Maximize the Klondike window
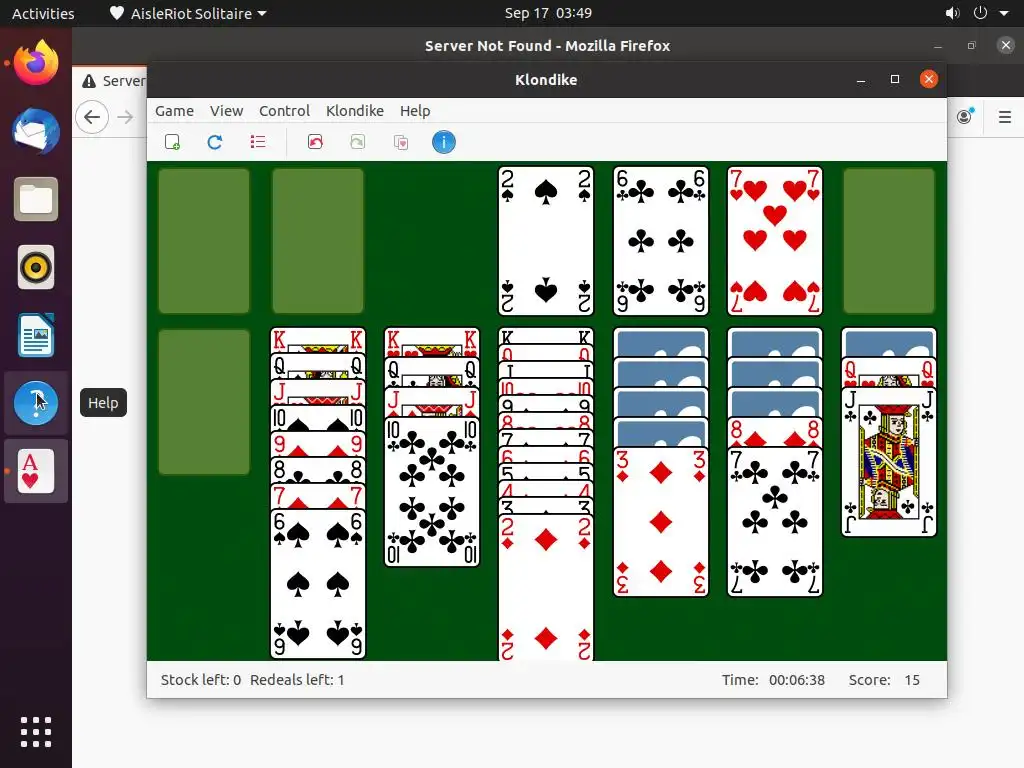Viewport: 1024px width, 768px height. [x=895, y=79]
